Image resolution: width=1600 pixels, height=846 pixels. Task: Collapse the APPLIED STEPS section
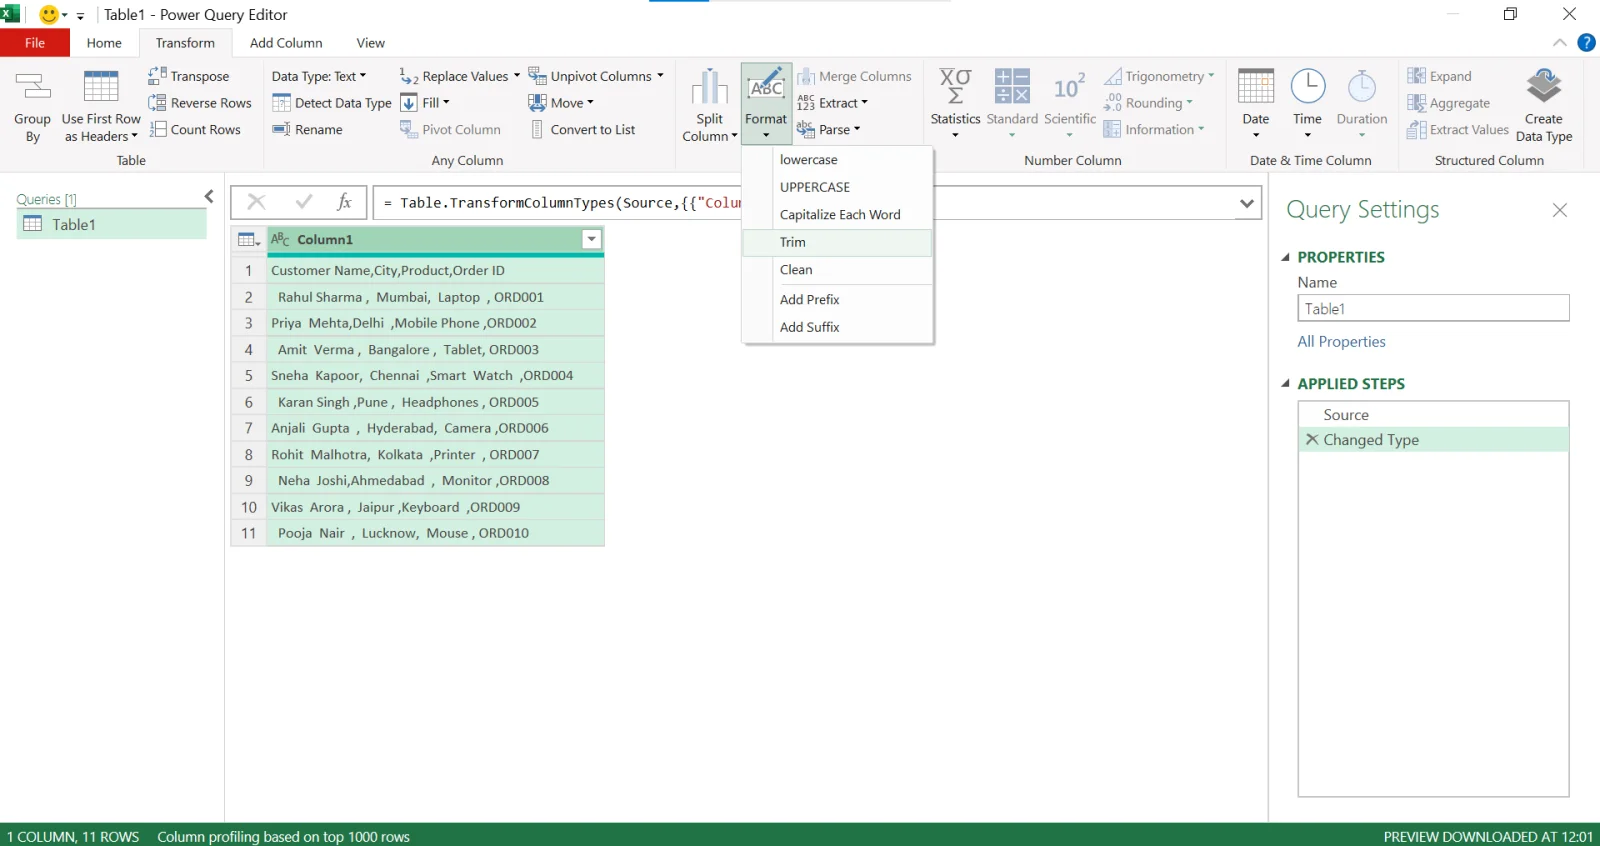point(1286,384)
